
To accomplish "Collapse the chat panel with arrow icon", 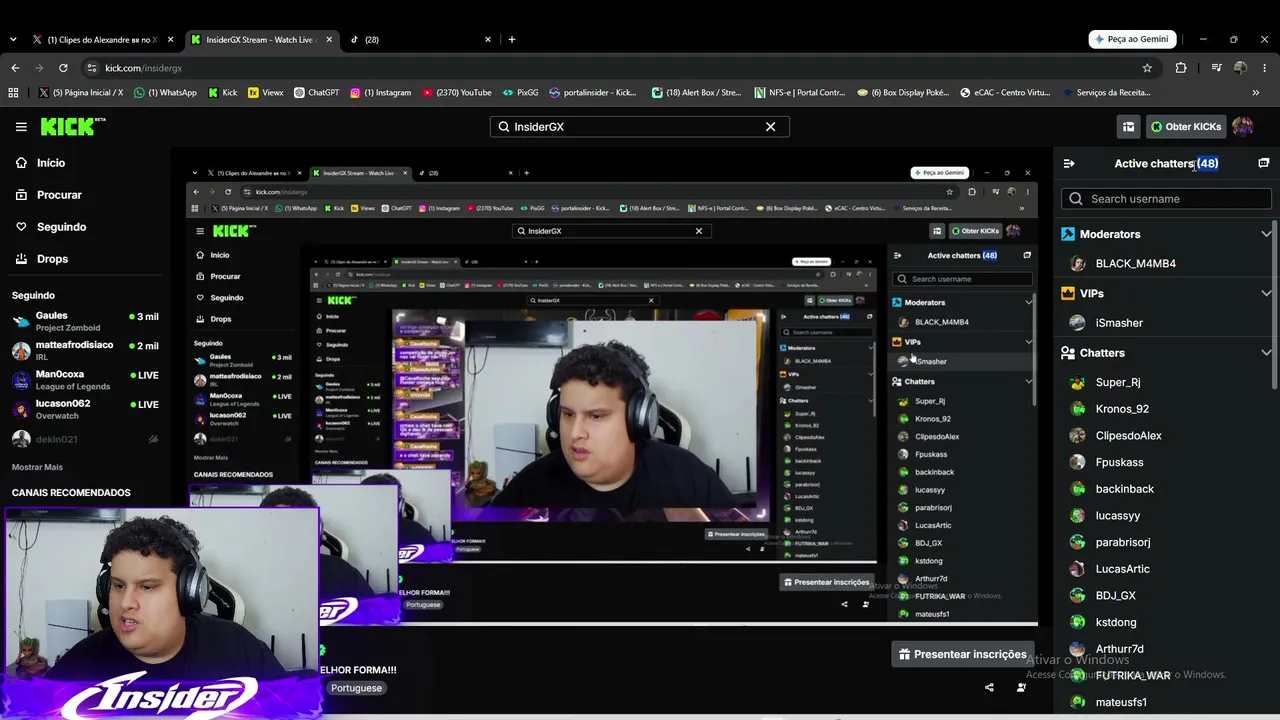I will [x=1069, y=164].
